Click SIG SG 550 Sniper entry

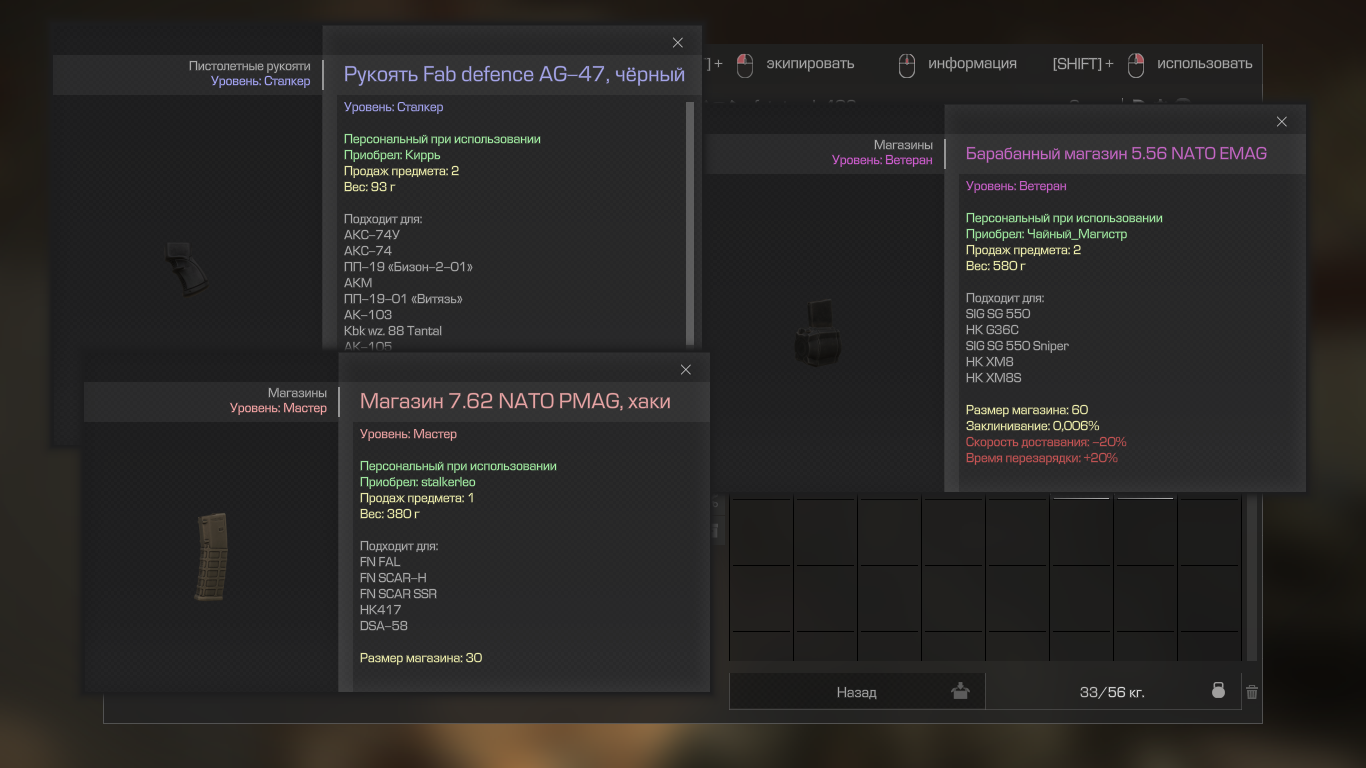[x=1017, y=346]
